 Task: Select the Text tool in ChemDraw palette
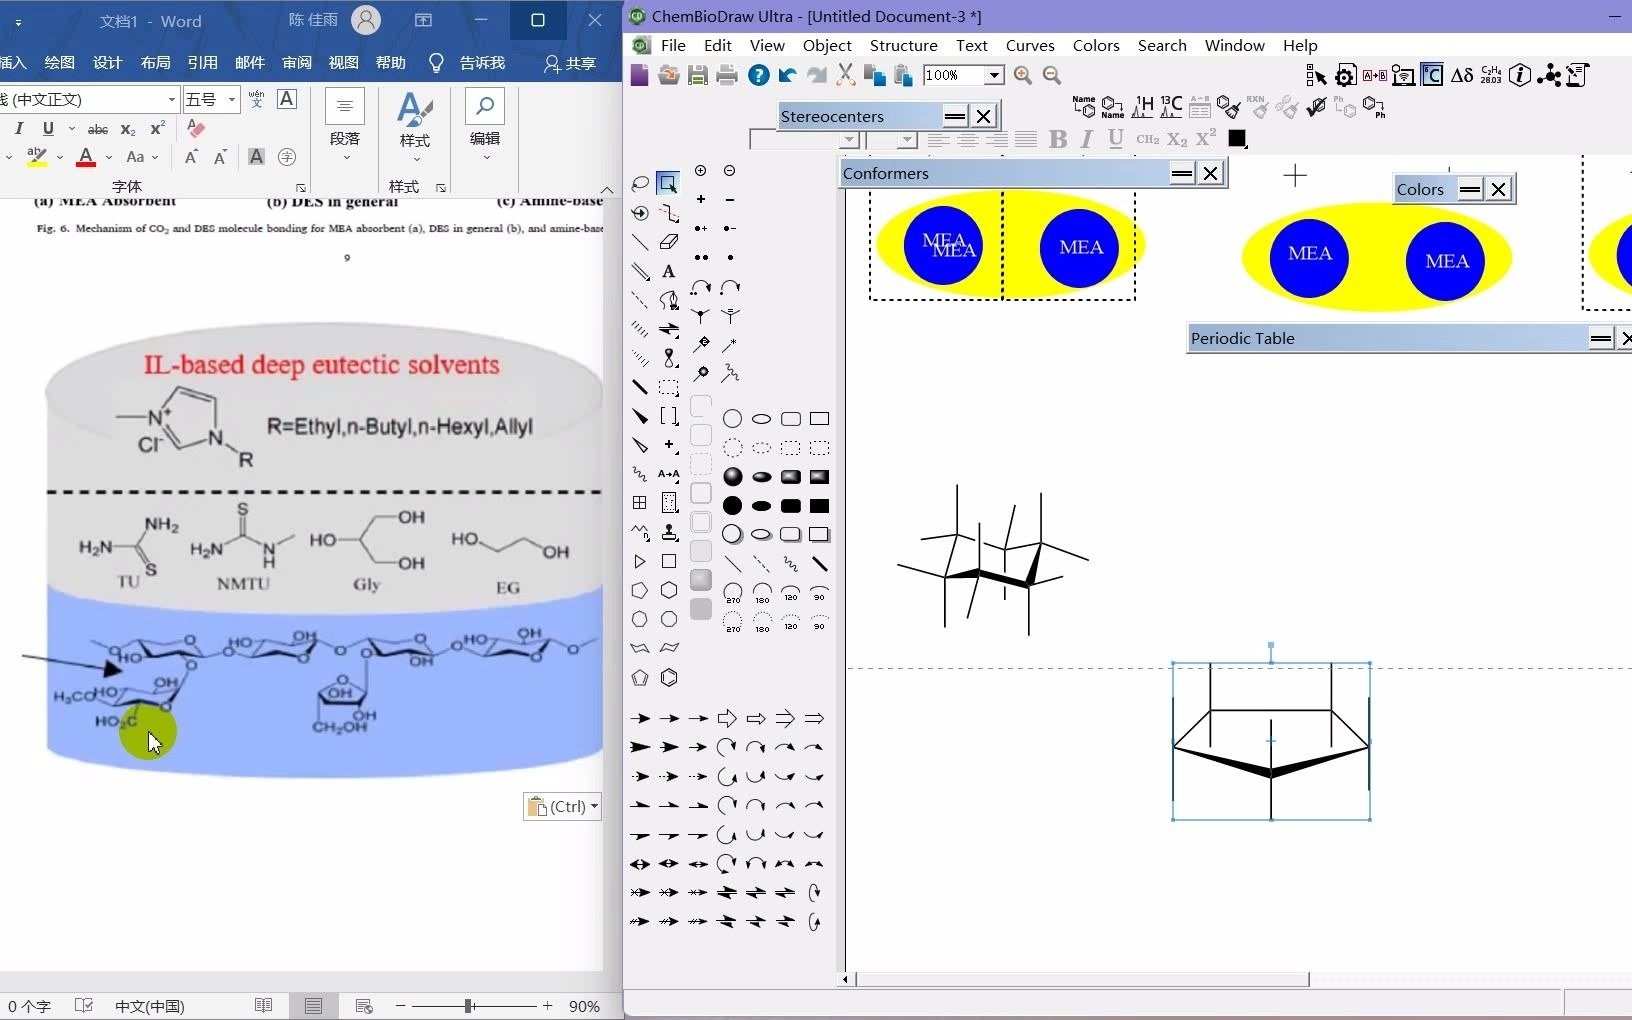tap(668, 272)
